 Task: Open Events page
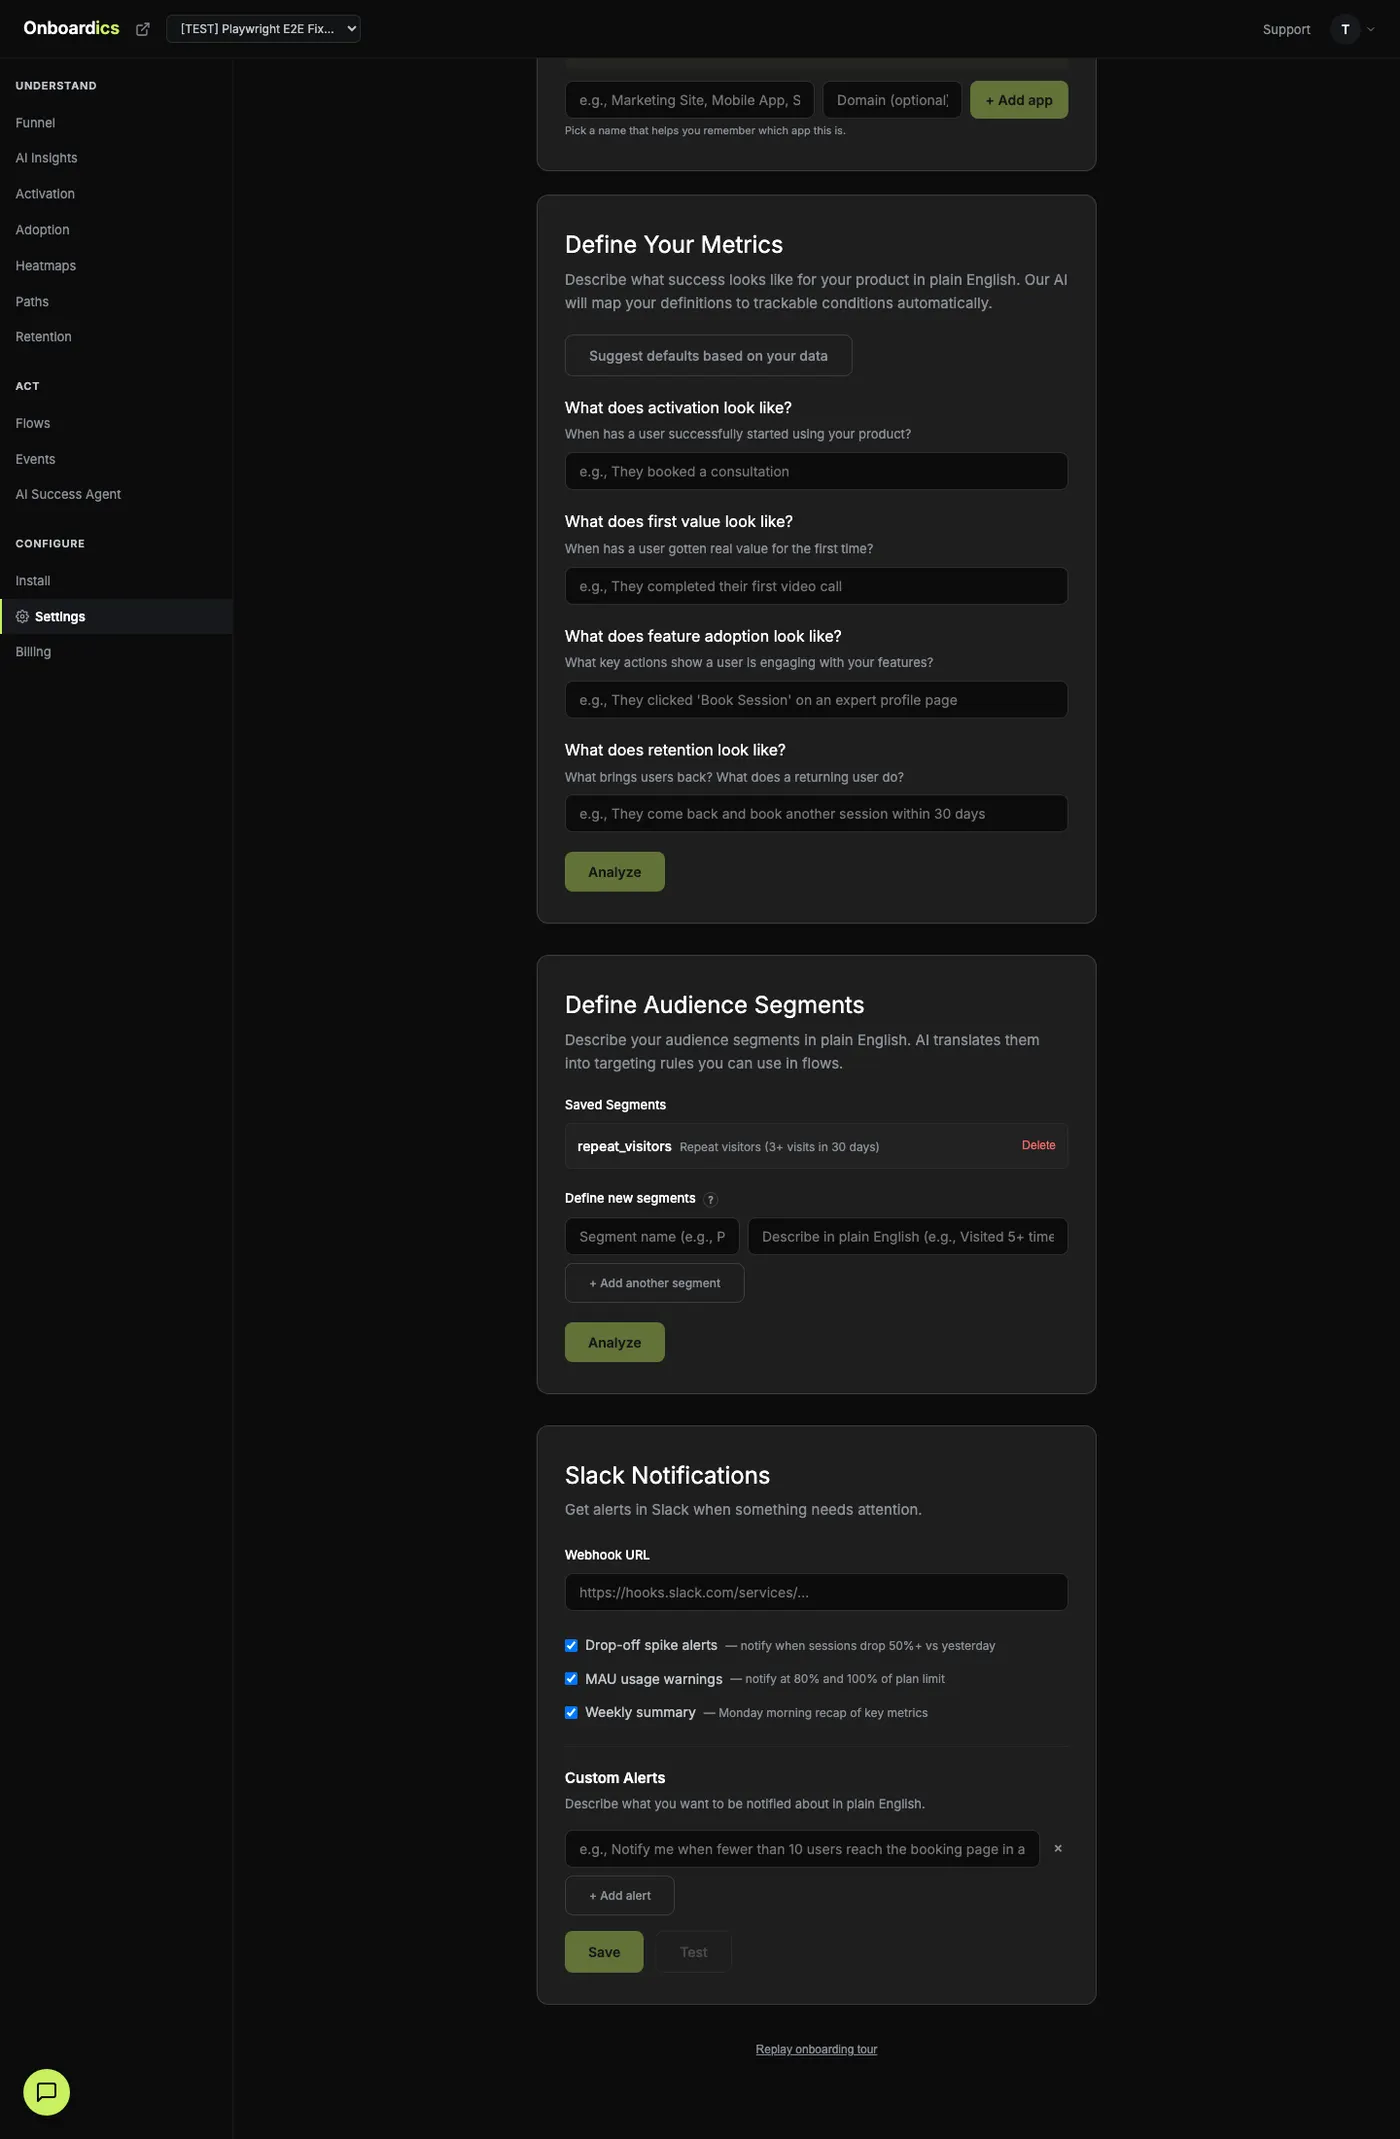pyautogui.click(x=35, y=460)
